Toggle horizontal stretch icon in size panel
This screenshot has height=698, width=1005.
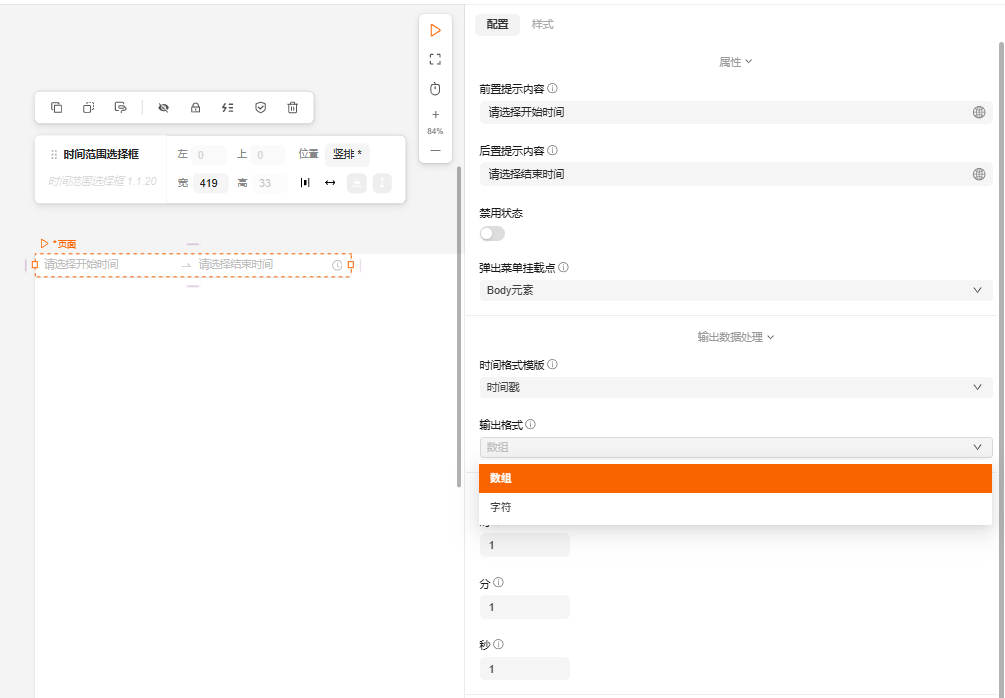point(332,183)
